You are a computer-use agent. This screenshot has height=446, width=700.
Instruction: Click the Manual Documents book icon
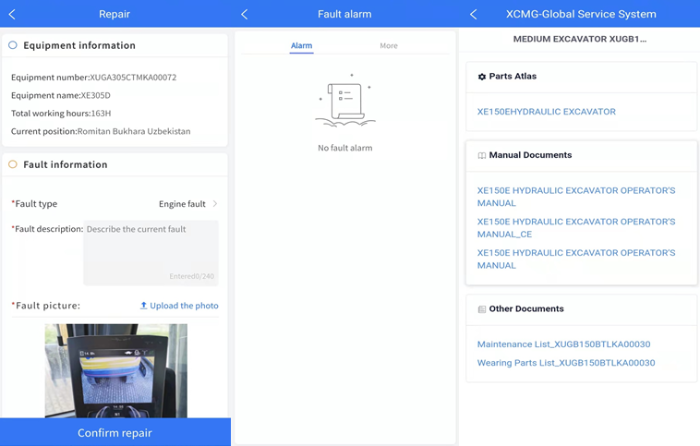pyautogui.click(x=482, y=155)
